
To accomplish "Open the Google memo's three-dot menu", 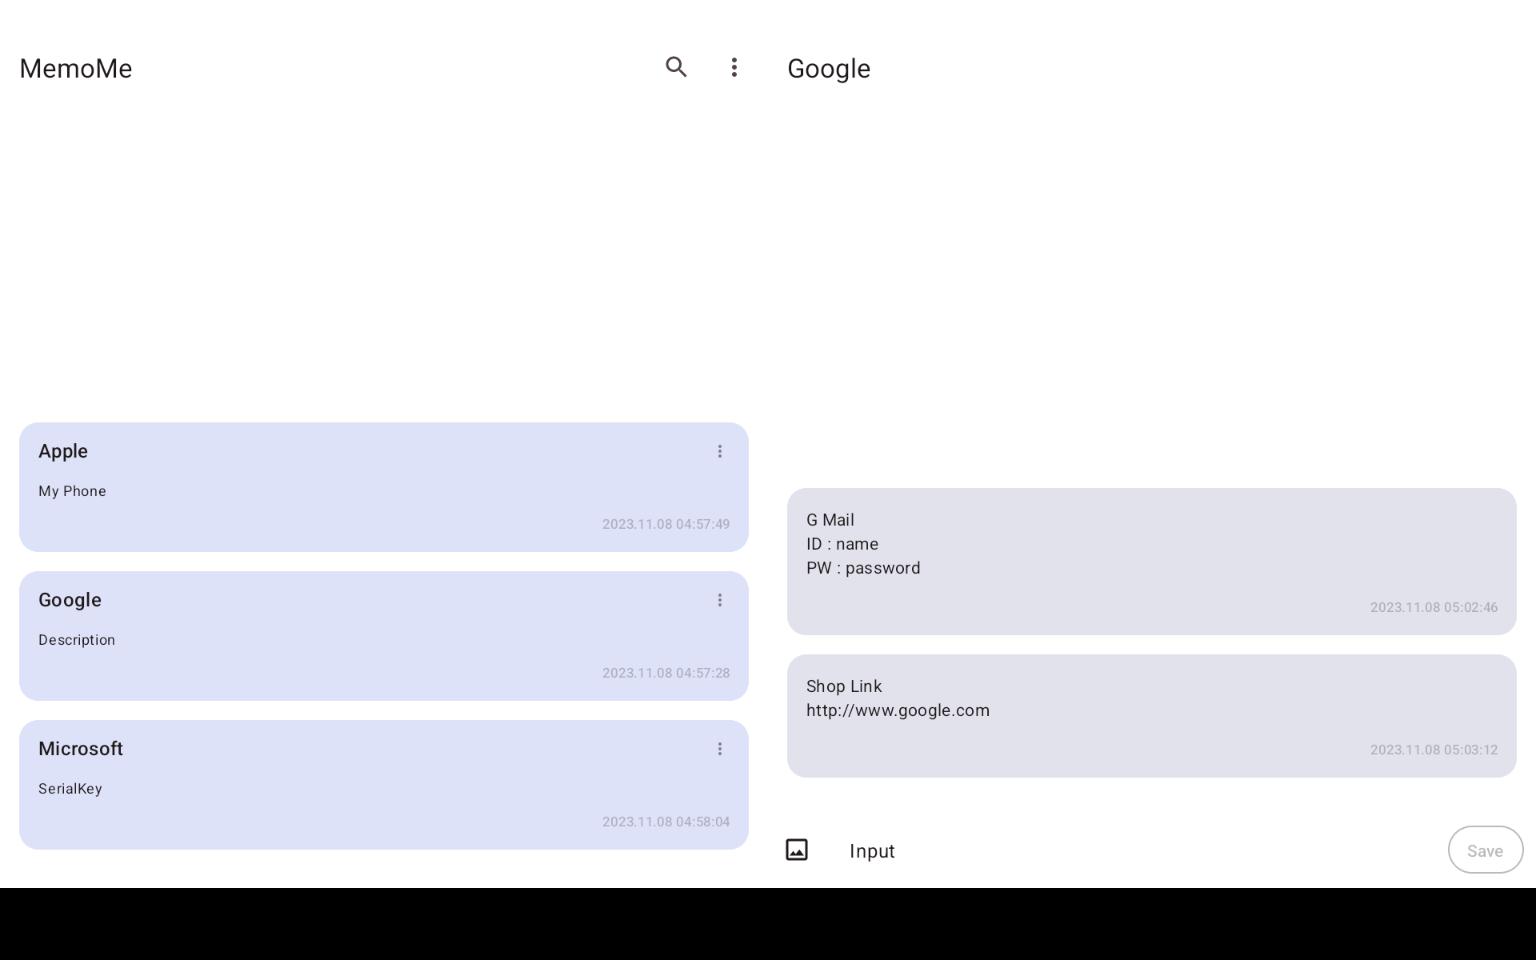I will pos(719,600).
